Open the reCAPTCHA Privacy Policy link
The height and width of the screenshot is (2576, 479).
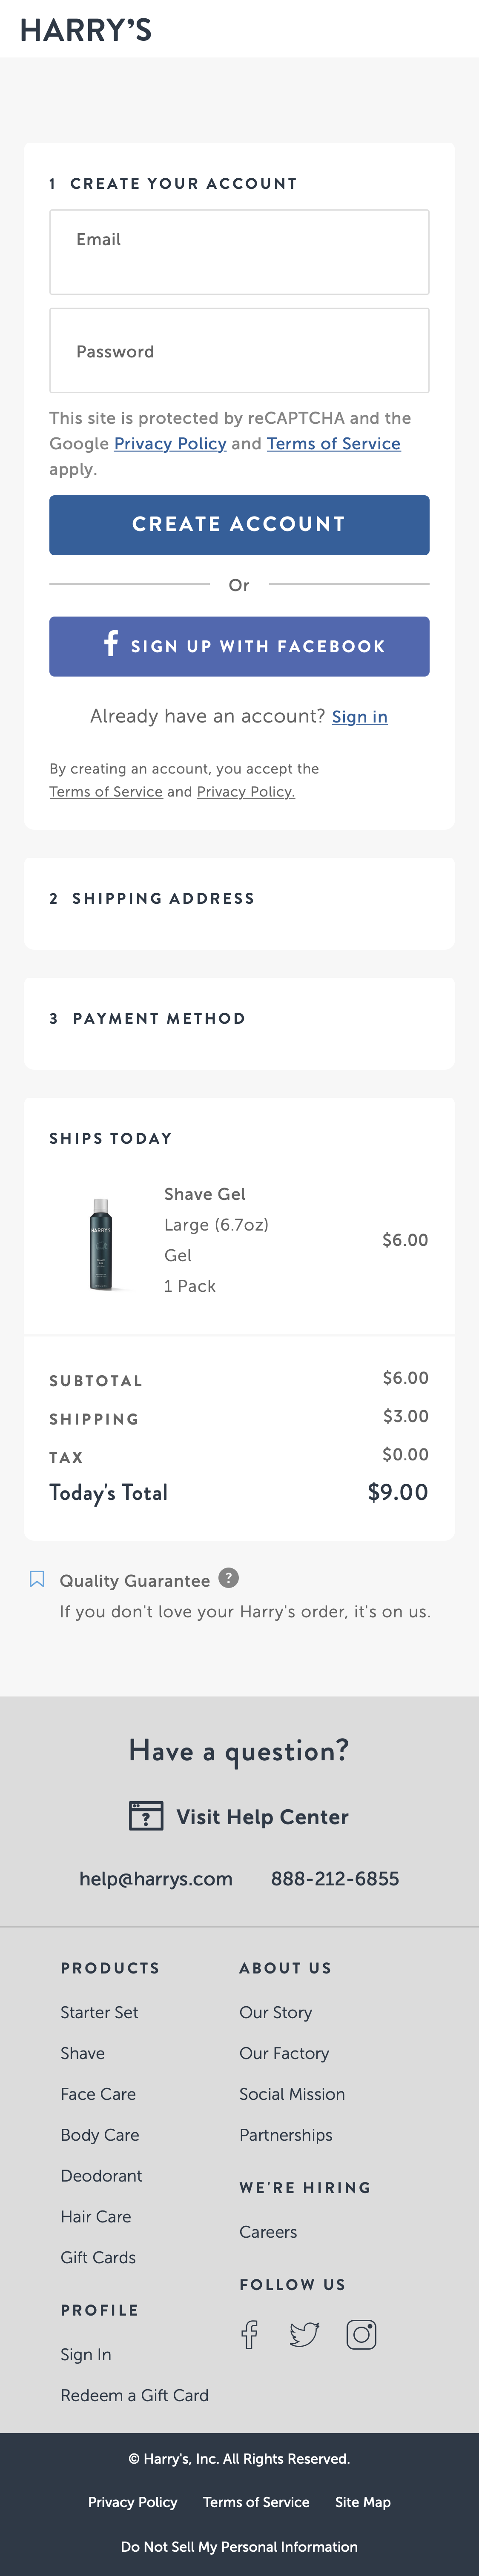coord(170,444)
